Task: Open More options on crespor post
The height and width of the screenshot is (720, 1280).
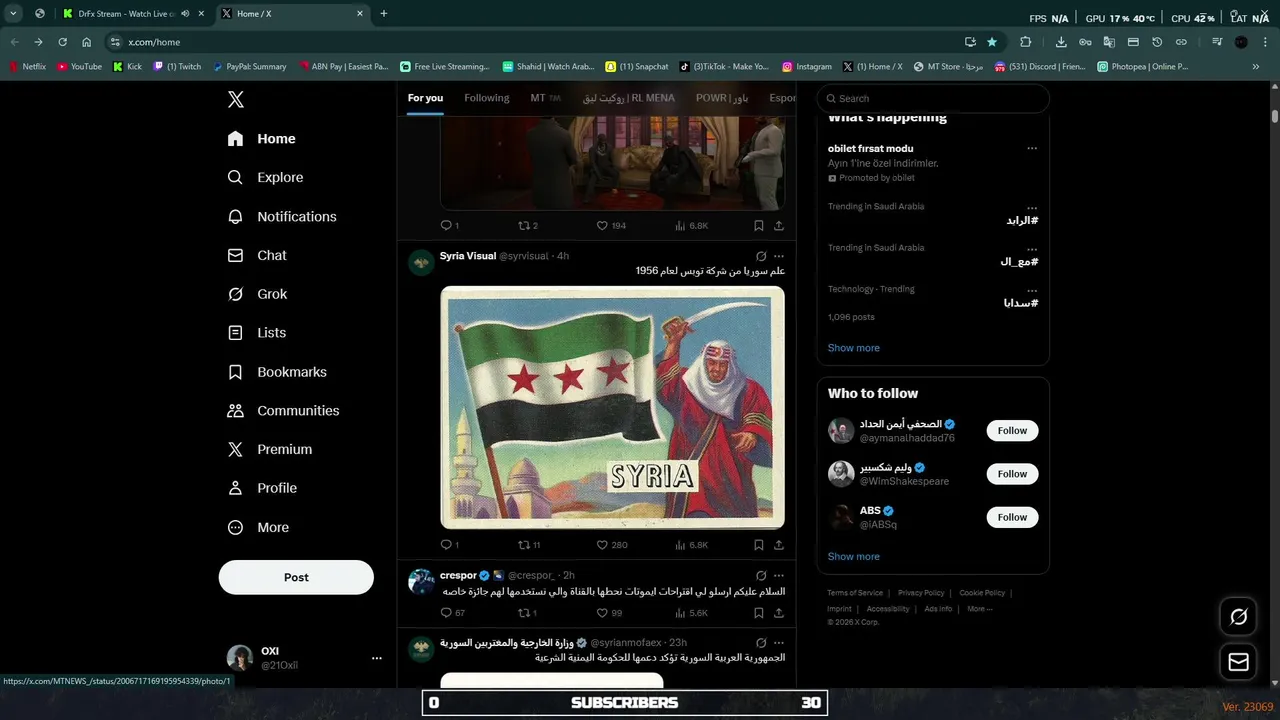Action: pyautogui.click(x=779, y=576)
